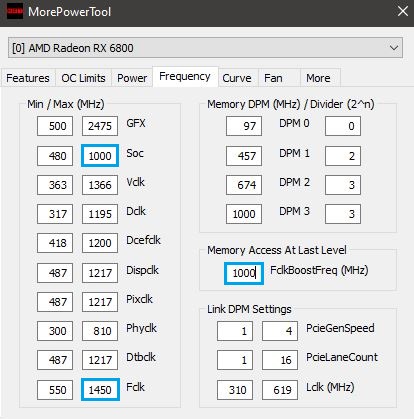This screenshot has width=414, height=419.
Task: Go to the Curve tab
Action: coord(237,78)
